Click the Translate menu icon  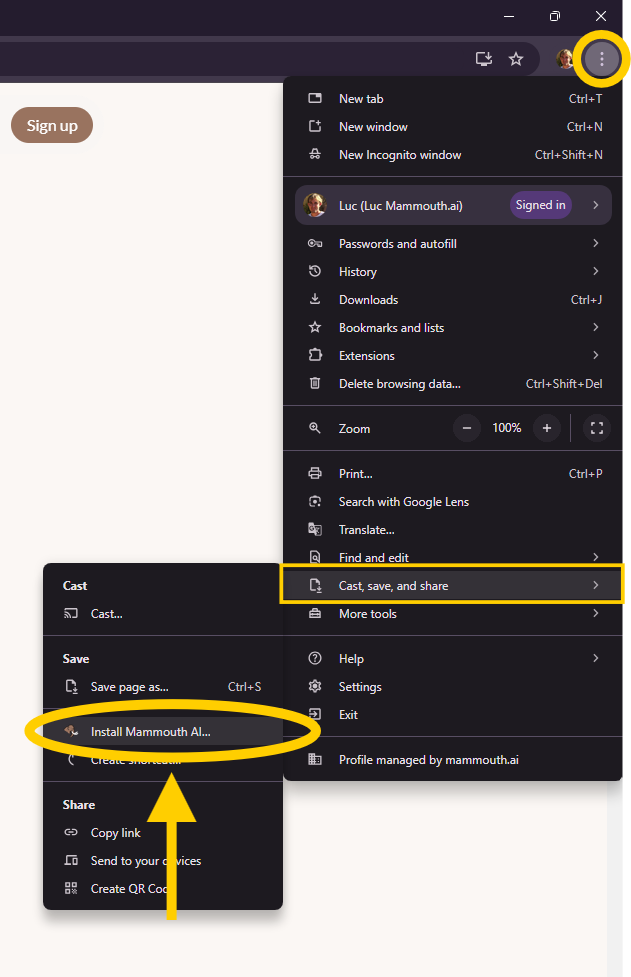(314, 529)
